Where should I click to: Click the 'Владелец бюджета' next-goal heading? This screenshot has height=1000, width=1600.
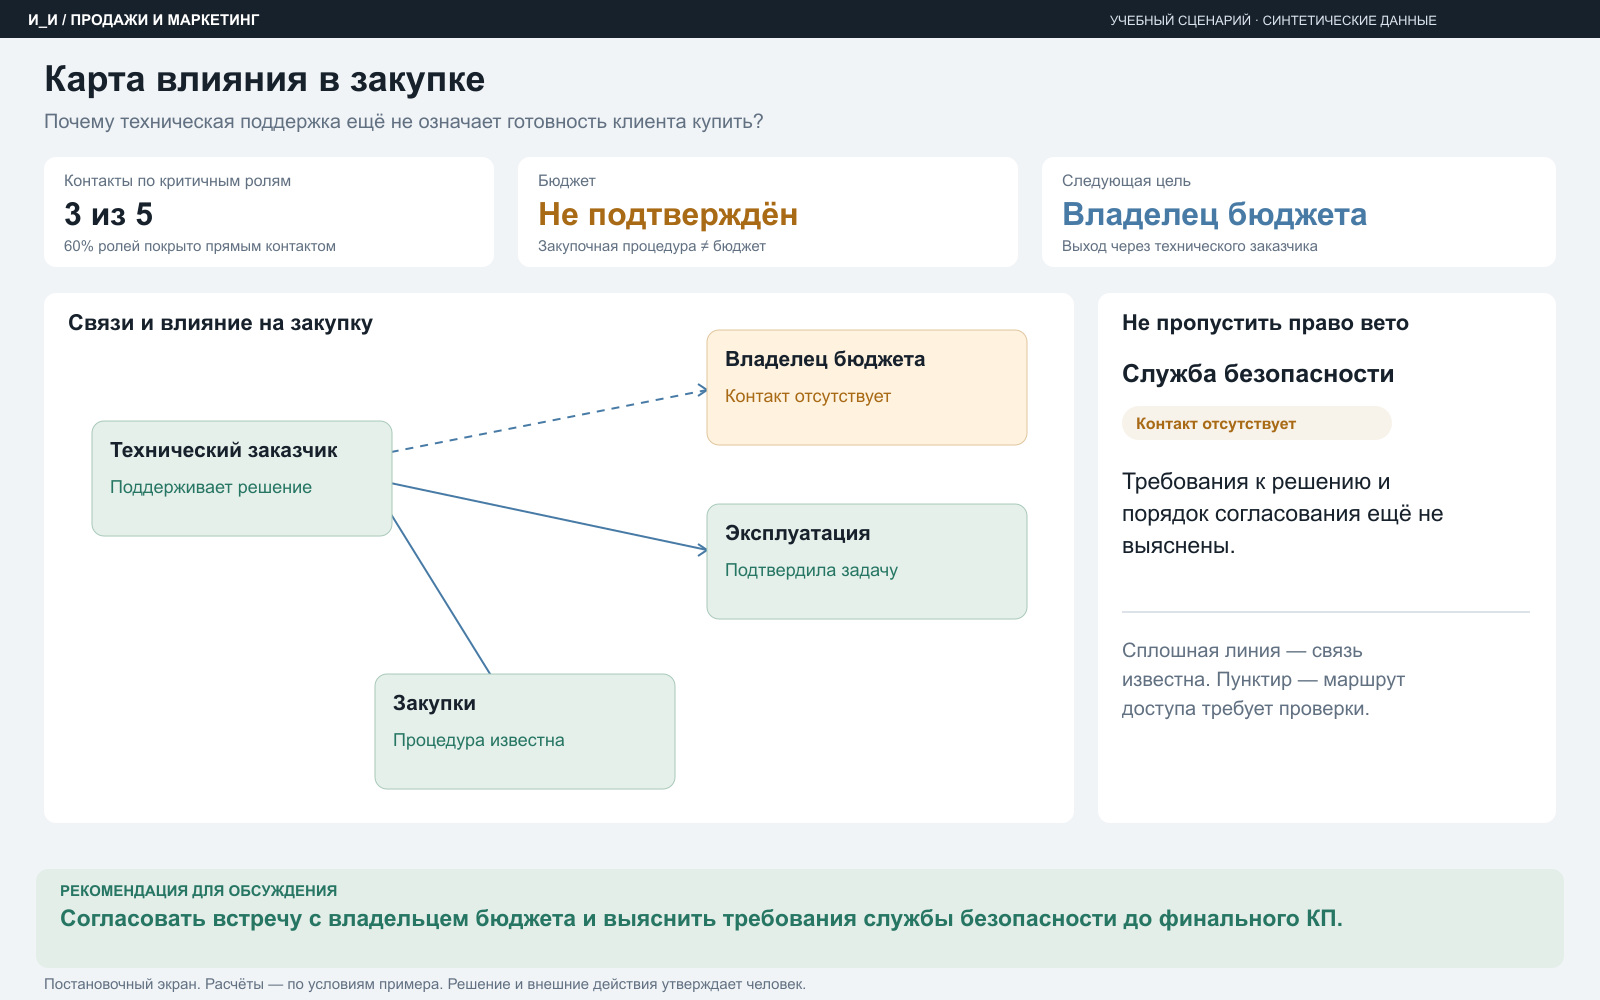point(1214,214)
